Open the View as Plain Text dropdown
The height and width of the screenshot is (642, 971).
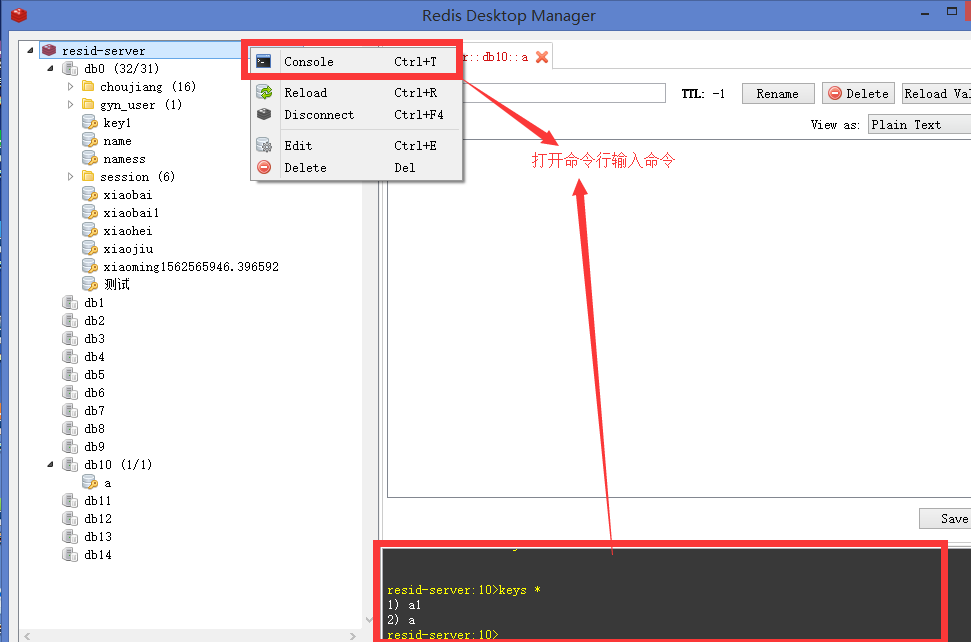click(919, 124)
